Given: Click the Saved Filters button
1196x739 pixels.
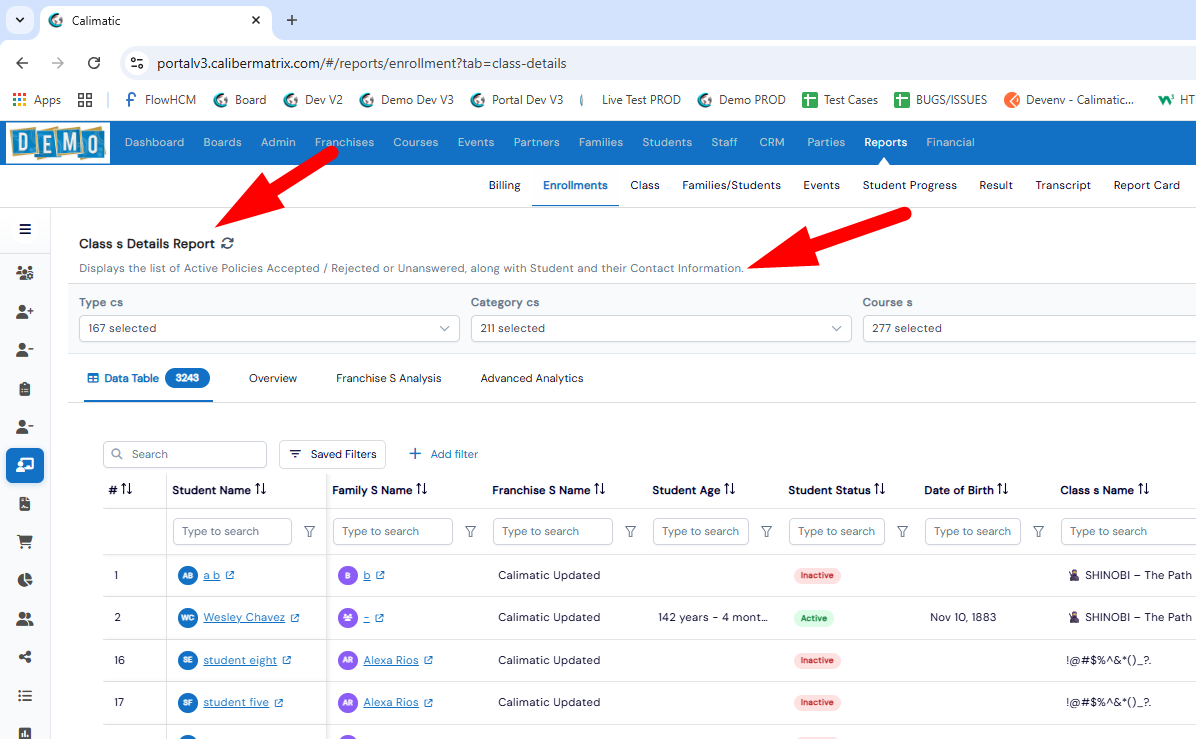Looking at the screenshot, I should pos(333,455).
